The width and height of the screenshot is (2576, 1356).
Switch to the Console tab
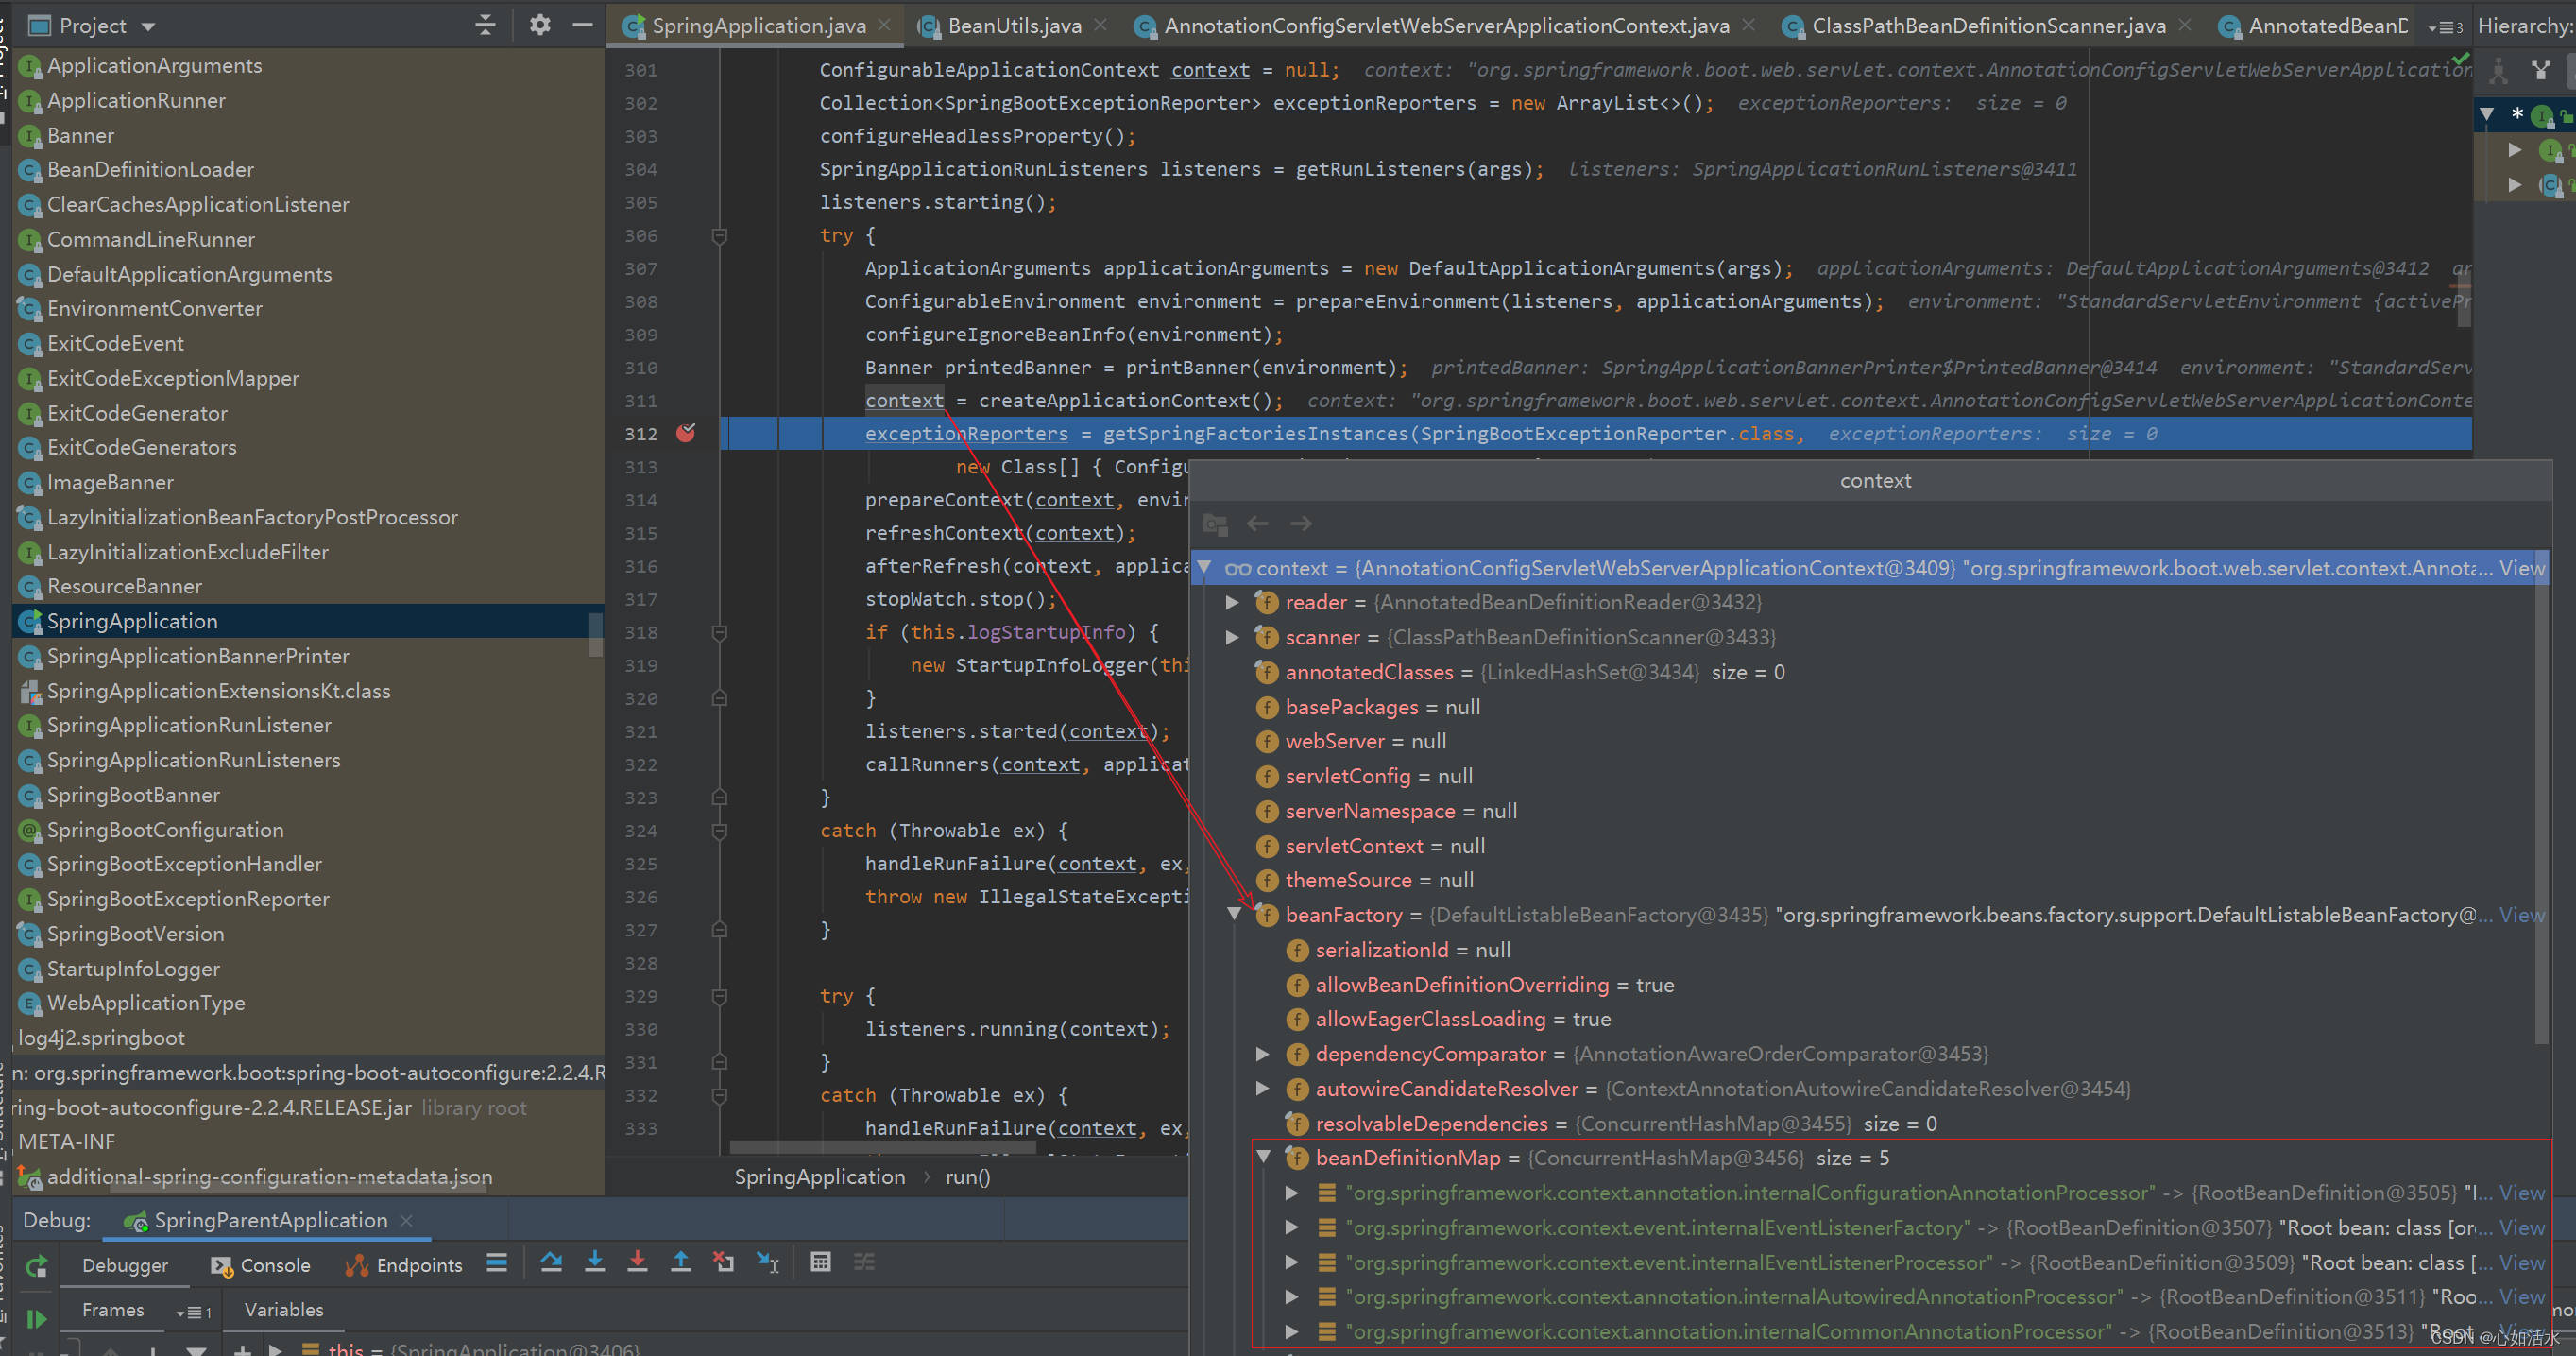tap(261, 1265)
